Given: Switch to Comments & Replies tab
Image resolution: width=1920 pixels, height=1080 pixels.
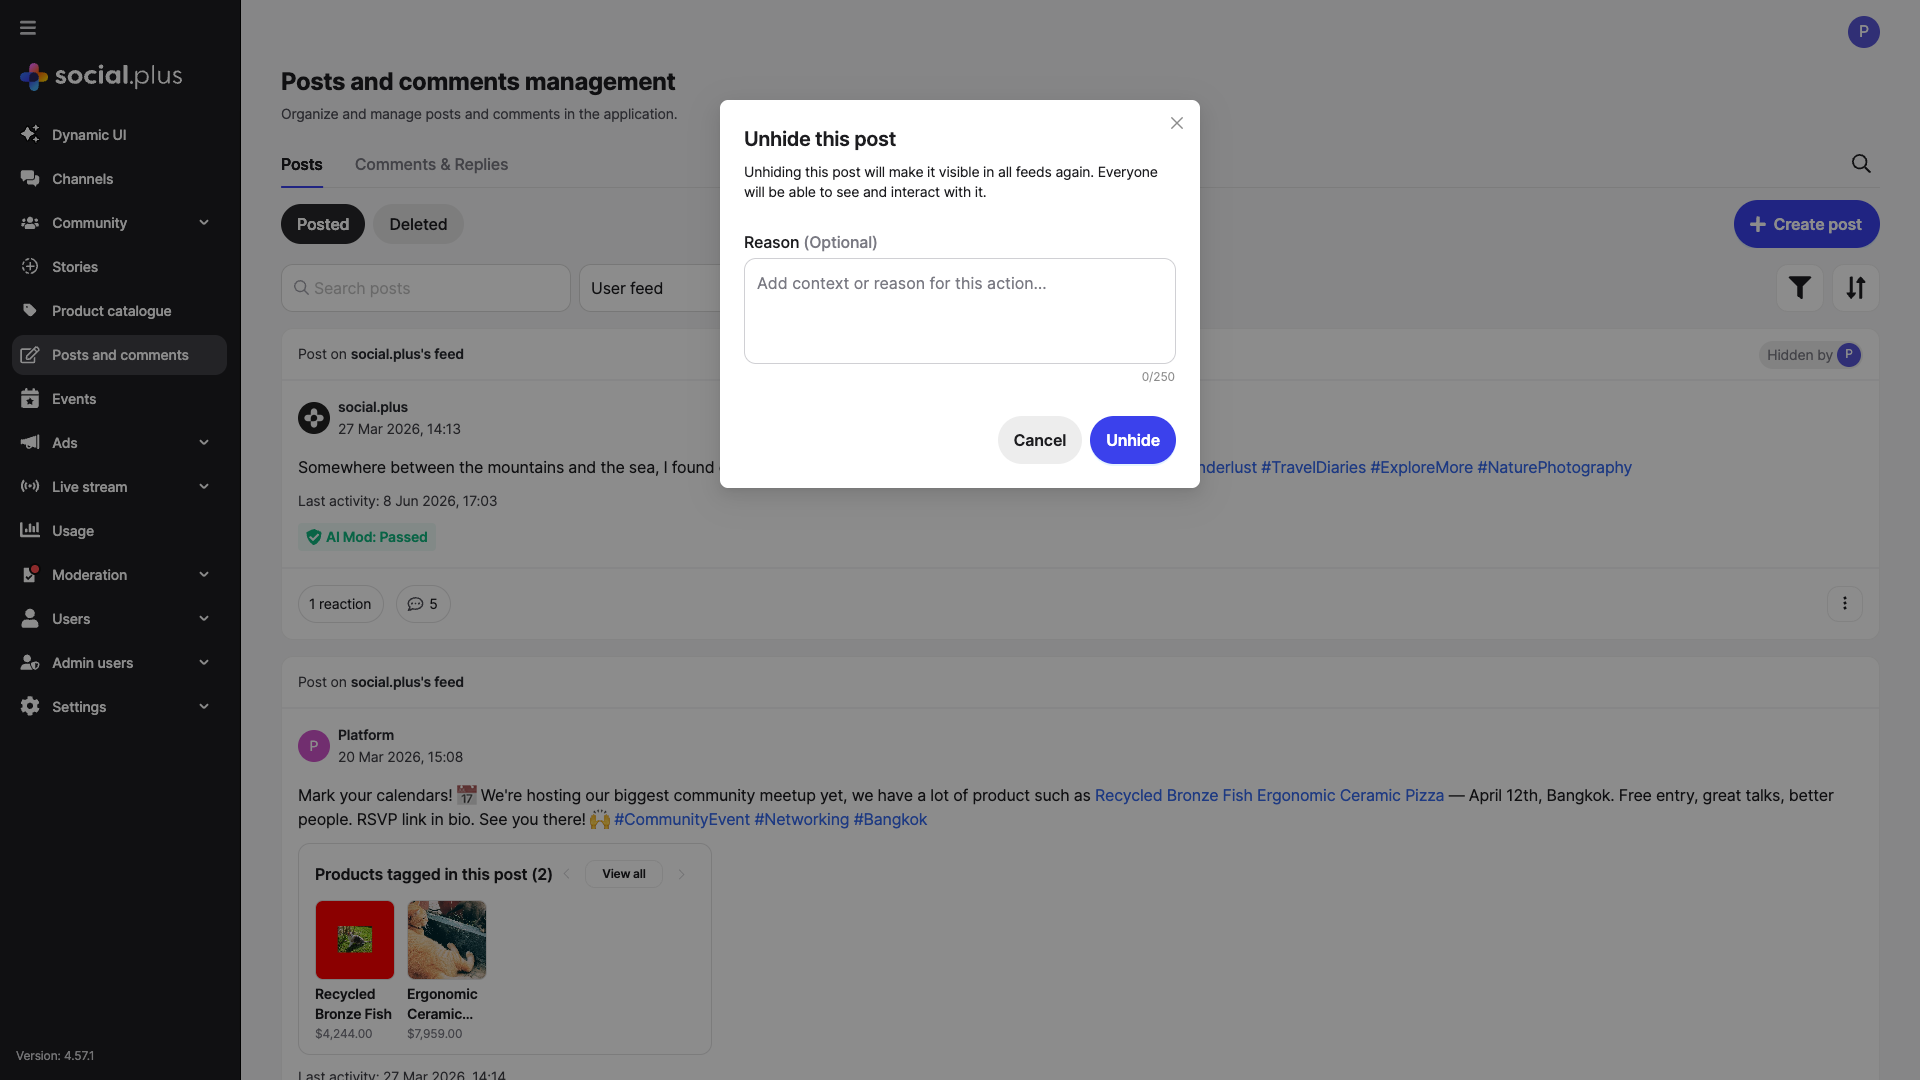Looking at the screenshot, I should (x=431, y=165).
